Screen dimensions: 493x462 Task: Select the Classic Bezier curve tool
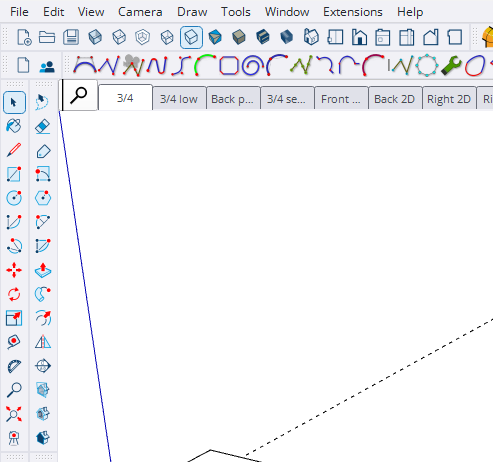[85, 65]
